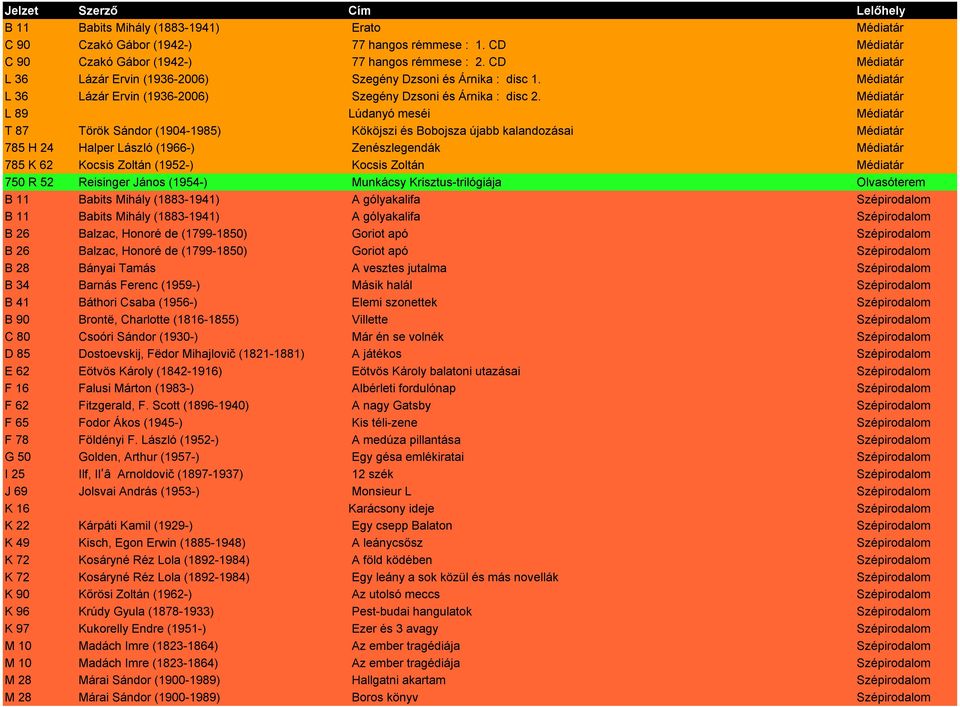This screenshot has width=960, height=707.
Task: Click author Reisinger János (1954-)
Action: 143,182
